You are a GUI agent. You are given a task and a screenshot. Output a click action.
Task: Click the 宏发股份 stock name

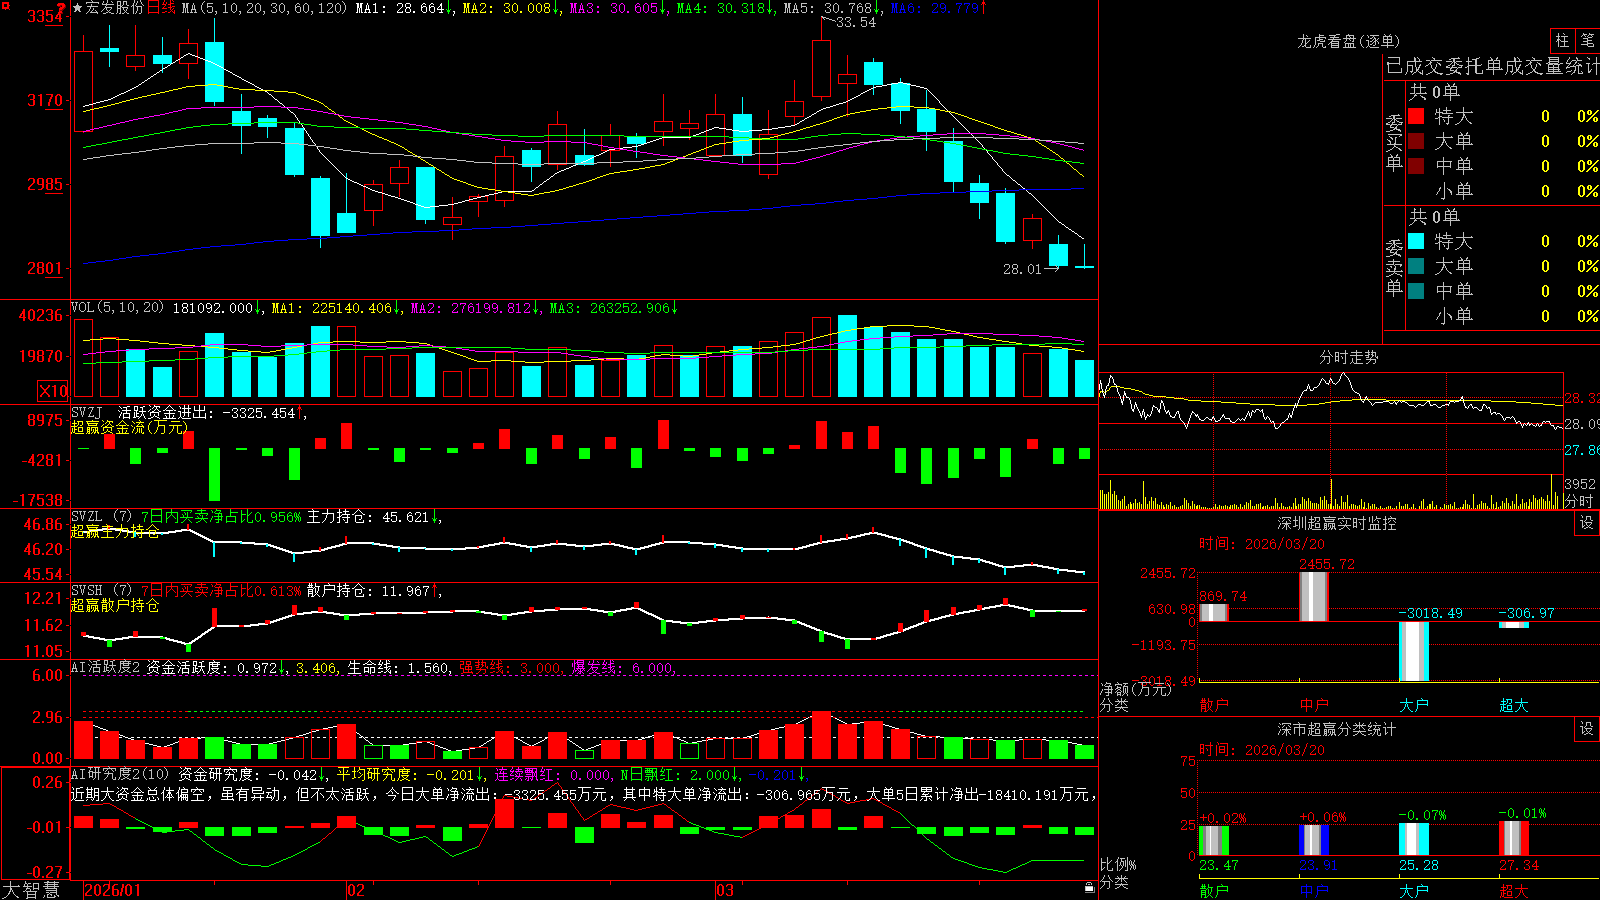click(x=115, y=8)
